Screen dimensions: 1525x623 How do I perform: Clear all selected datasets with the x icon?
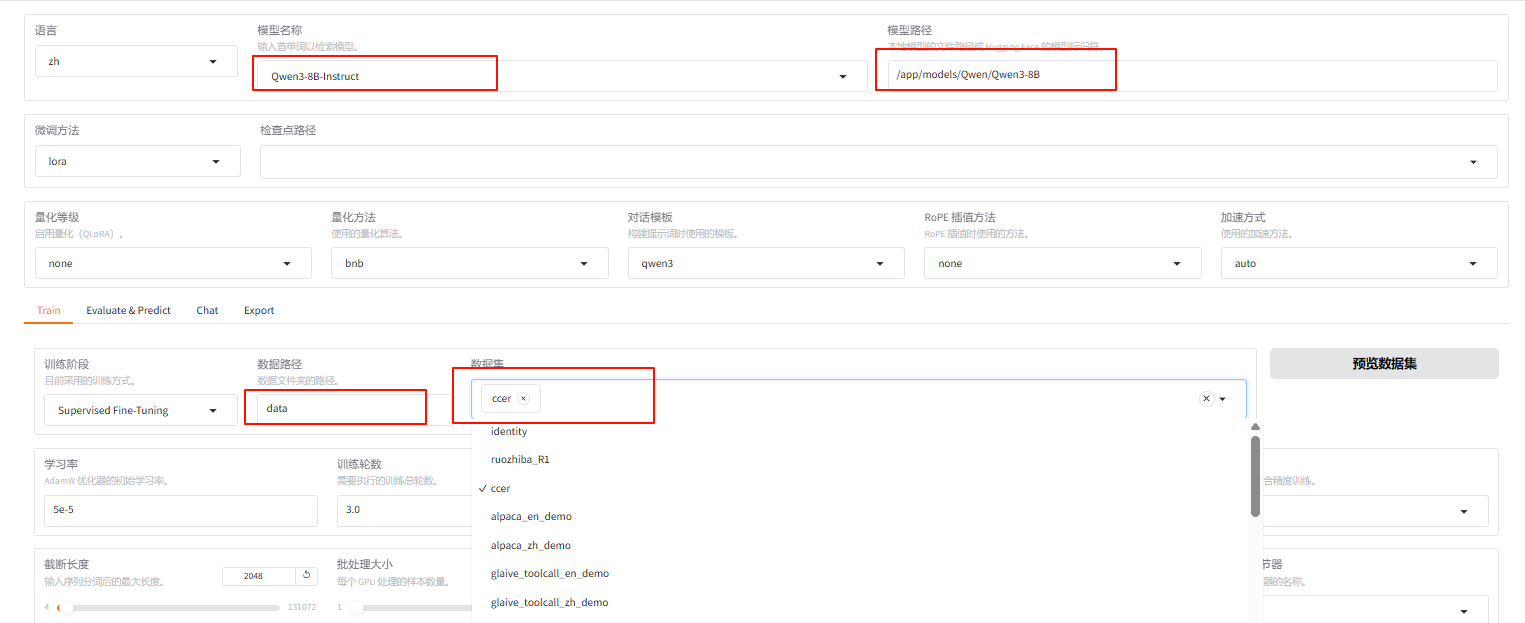[x=1206, y=398]
